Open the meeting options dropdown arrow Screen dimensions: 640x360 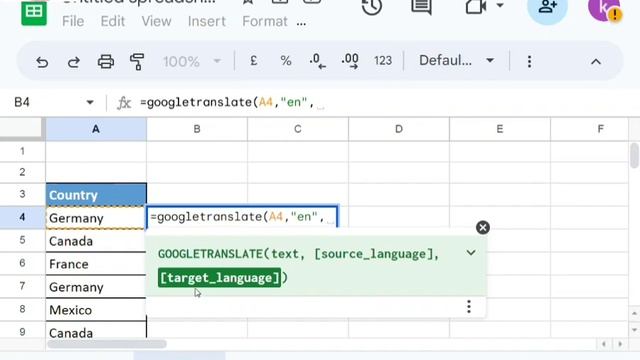(x=500, y=5)
